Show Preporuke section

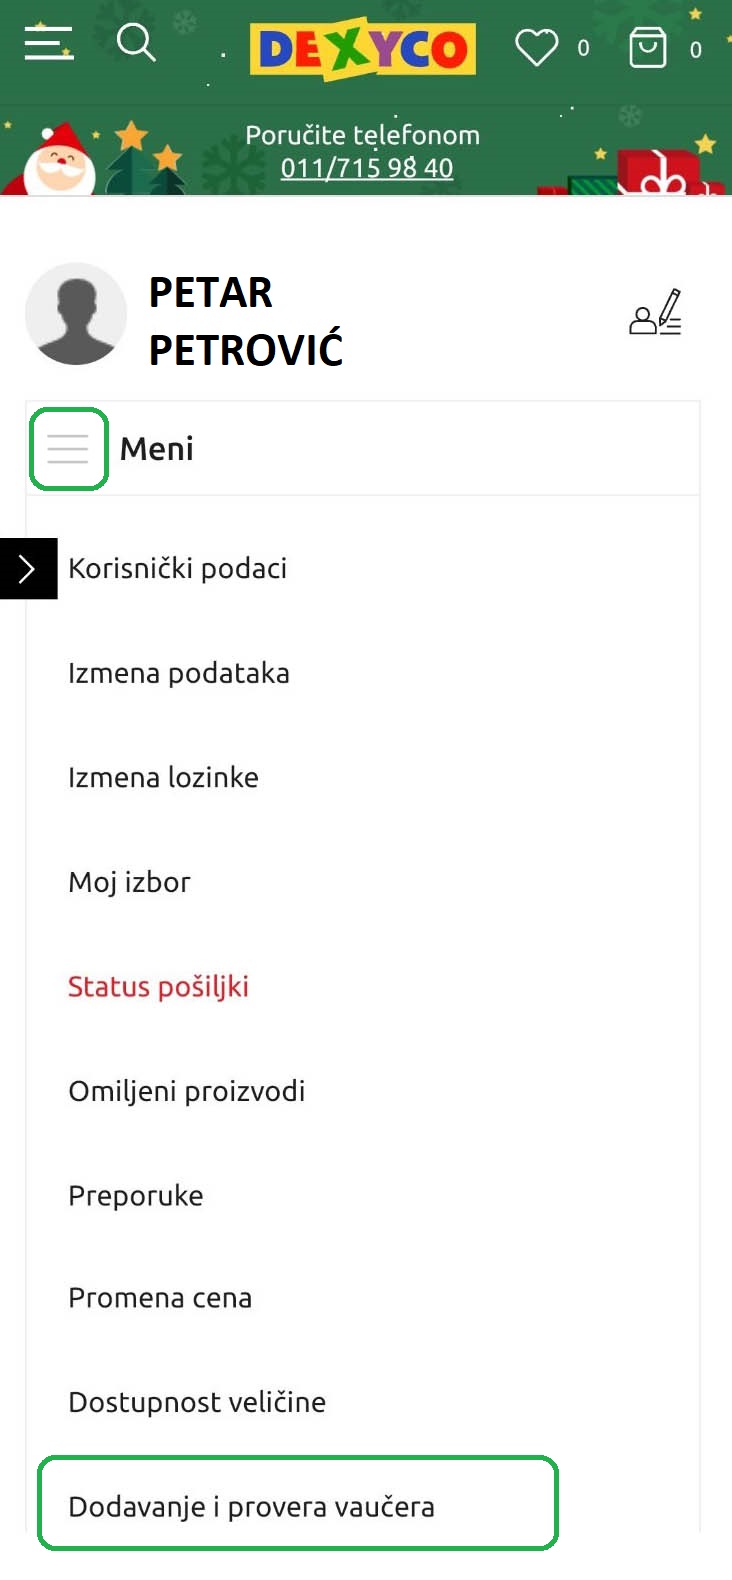point(136,1196)
